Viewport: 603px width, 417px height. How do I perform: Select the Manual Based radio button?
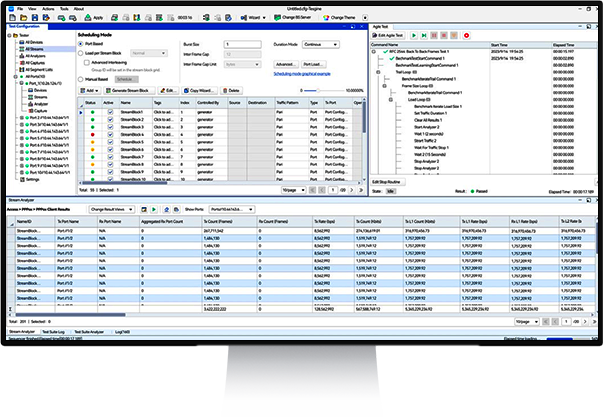click(82, 76)
